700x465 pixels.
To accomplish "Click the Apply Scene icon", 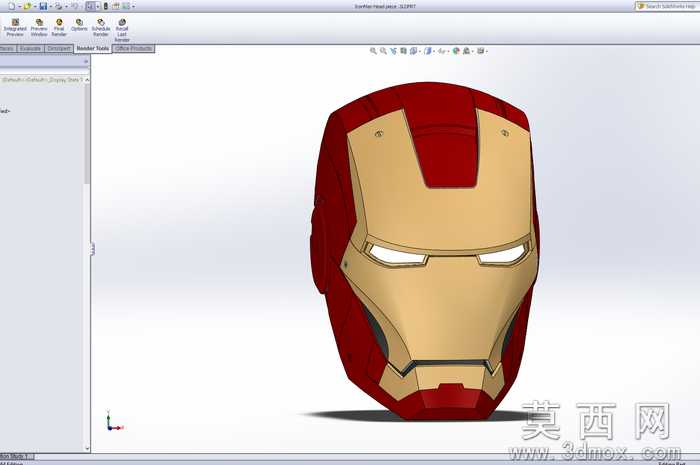I will (466, 51).
